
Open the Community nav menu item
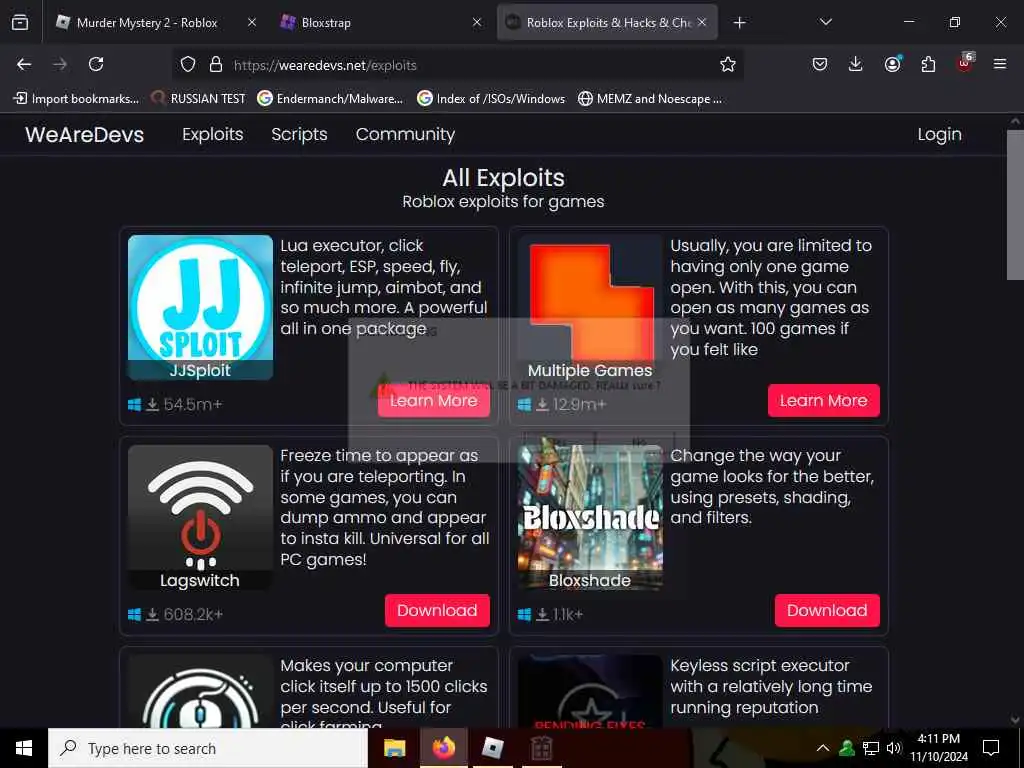(405, 135)
